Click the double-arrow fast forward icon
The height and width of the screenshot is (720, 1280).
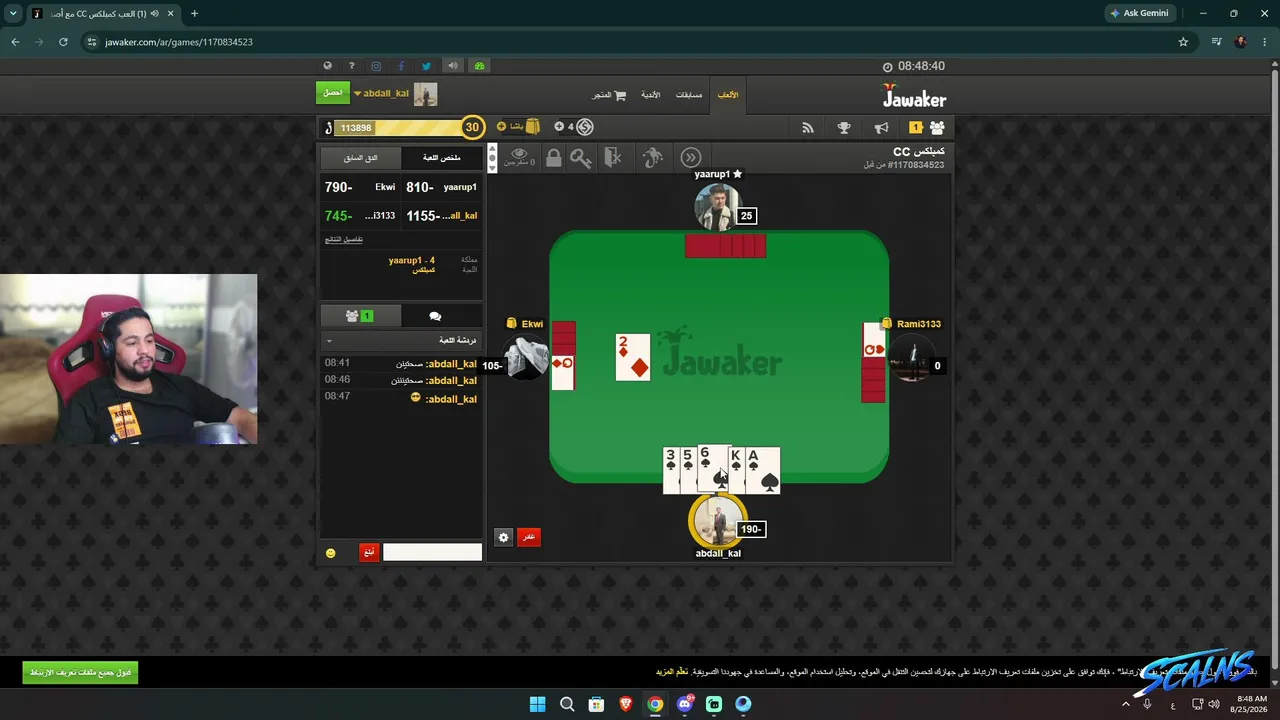point(691,157)
